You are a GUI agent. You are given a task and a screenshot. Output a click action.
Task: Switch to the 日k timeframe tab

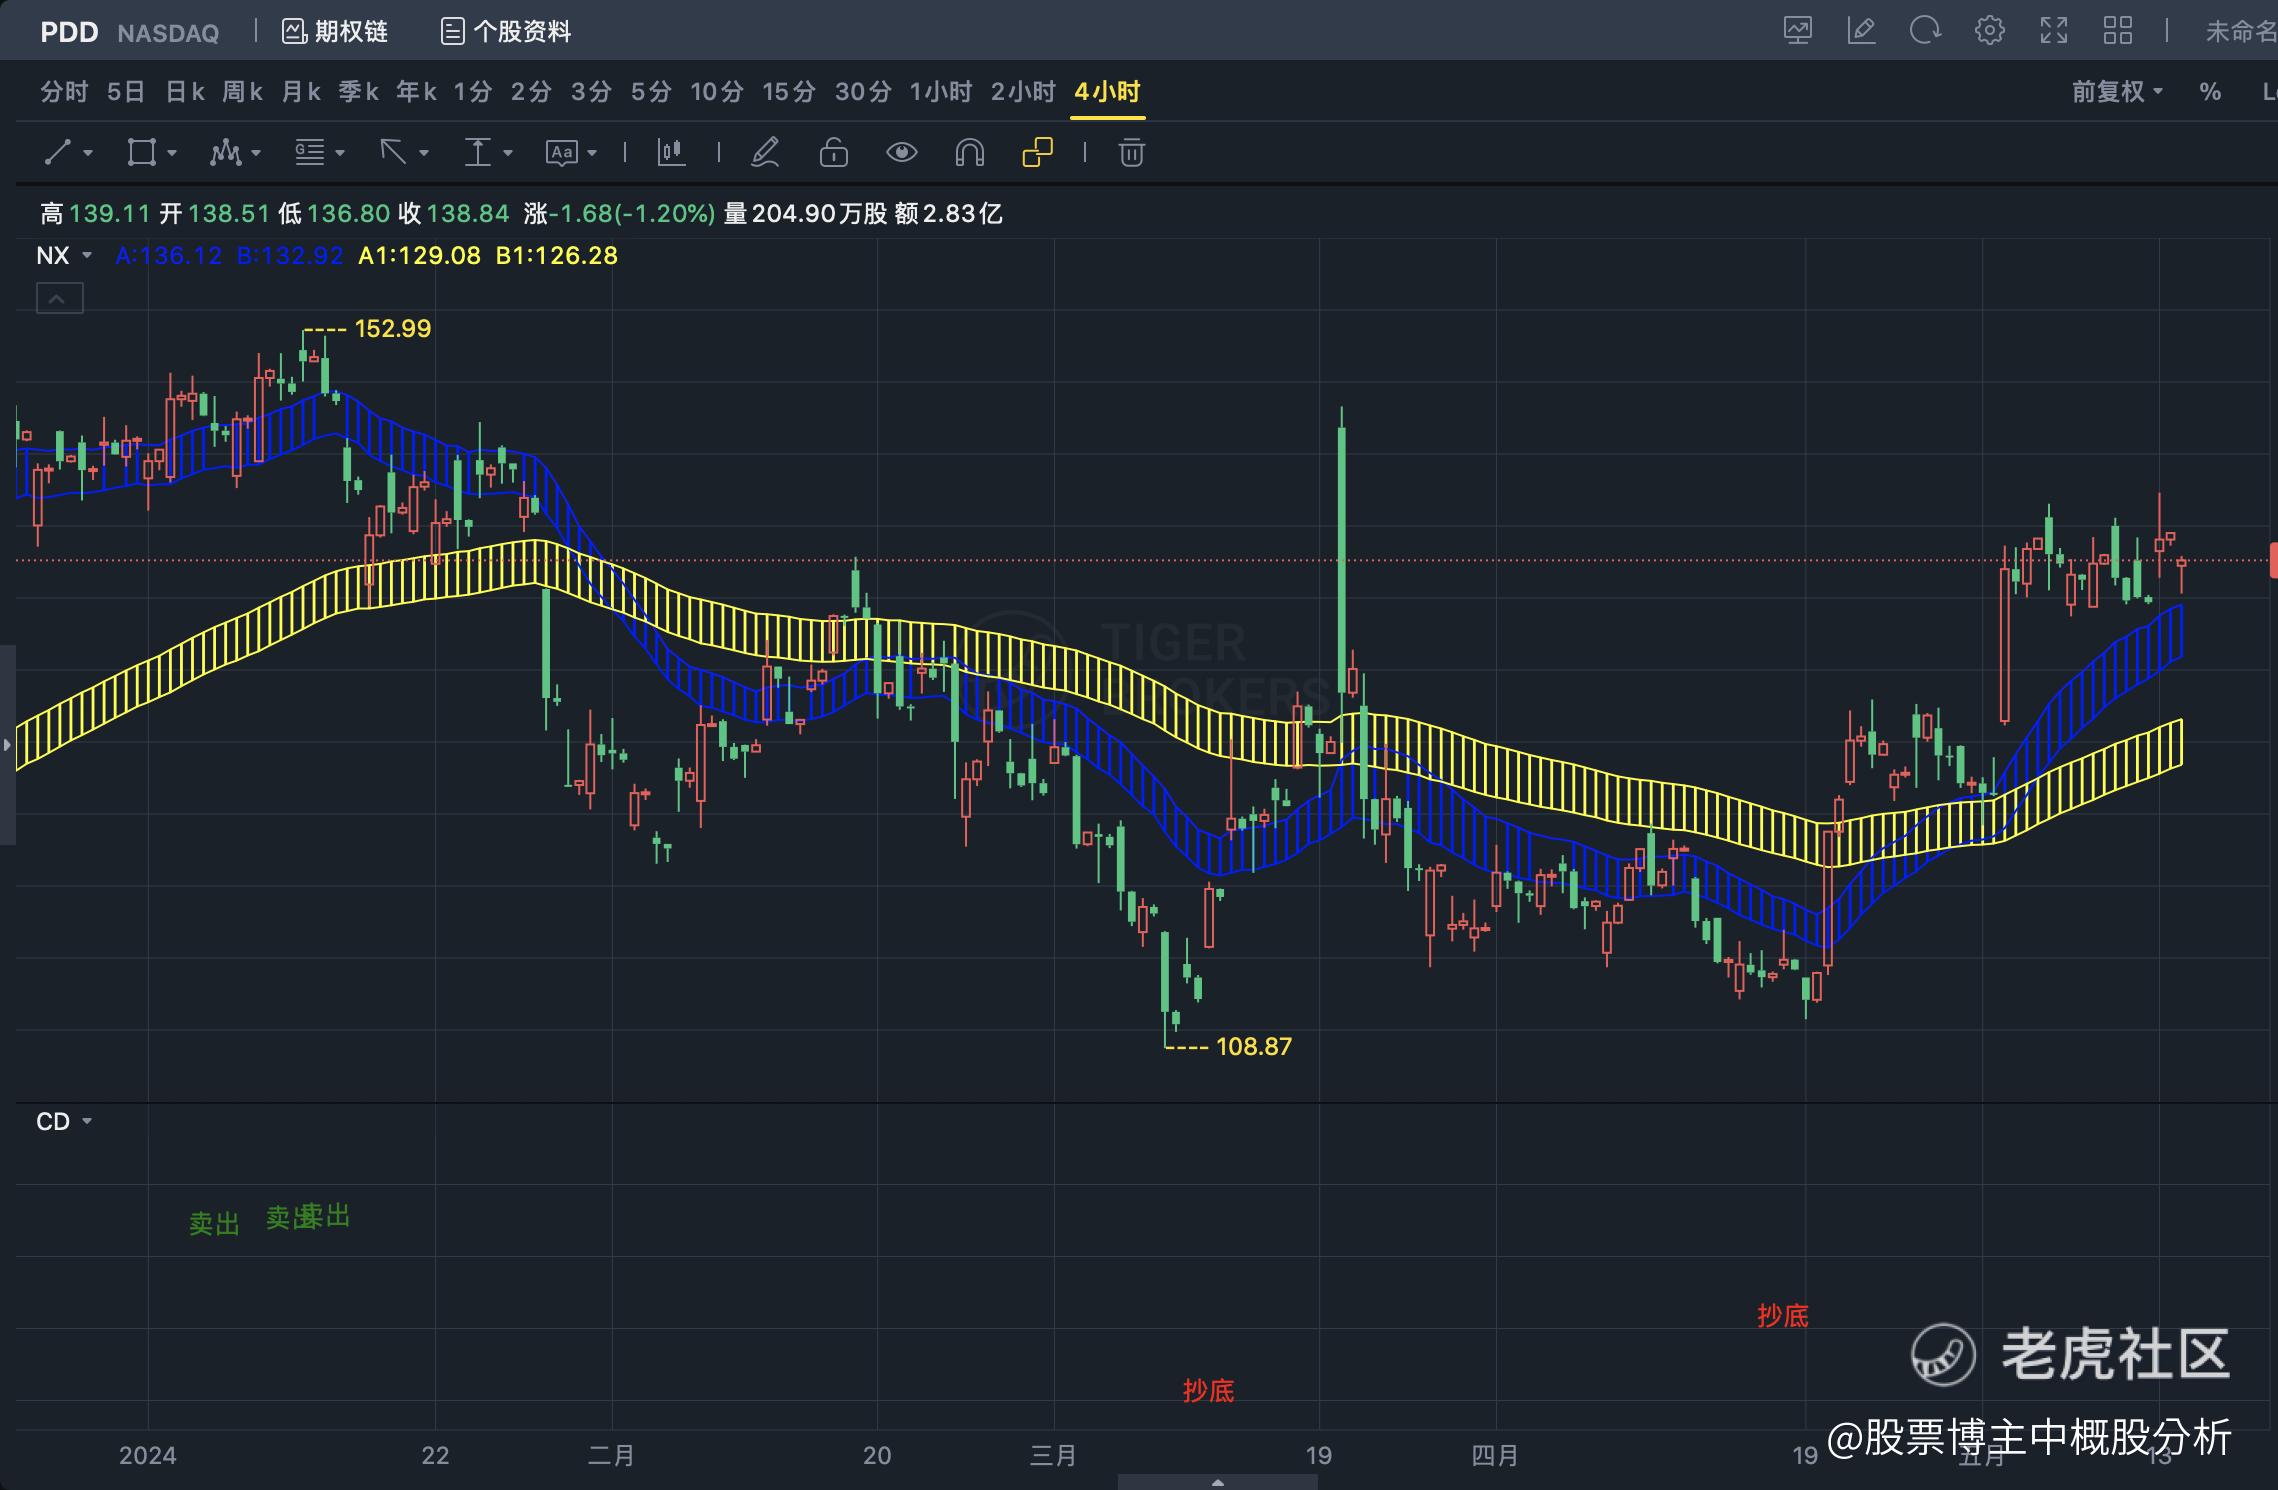pyautogui.click(x=185, y=92)
